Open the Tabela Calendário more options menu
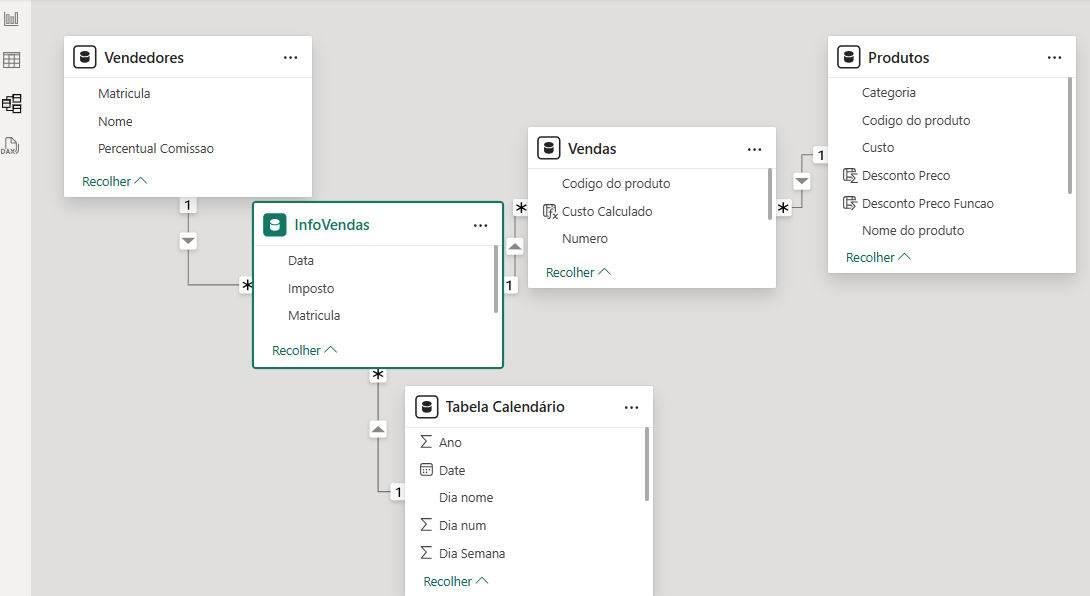This screenshot has width=1090, height=596. 631,407
